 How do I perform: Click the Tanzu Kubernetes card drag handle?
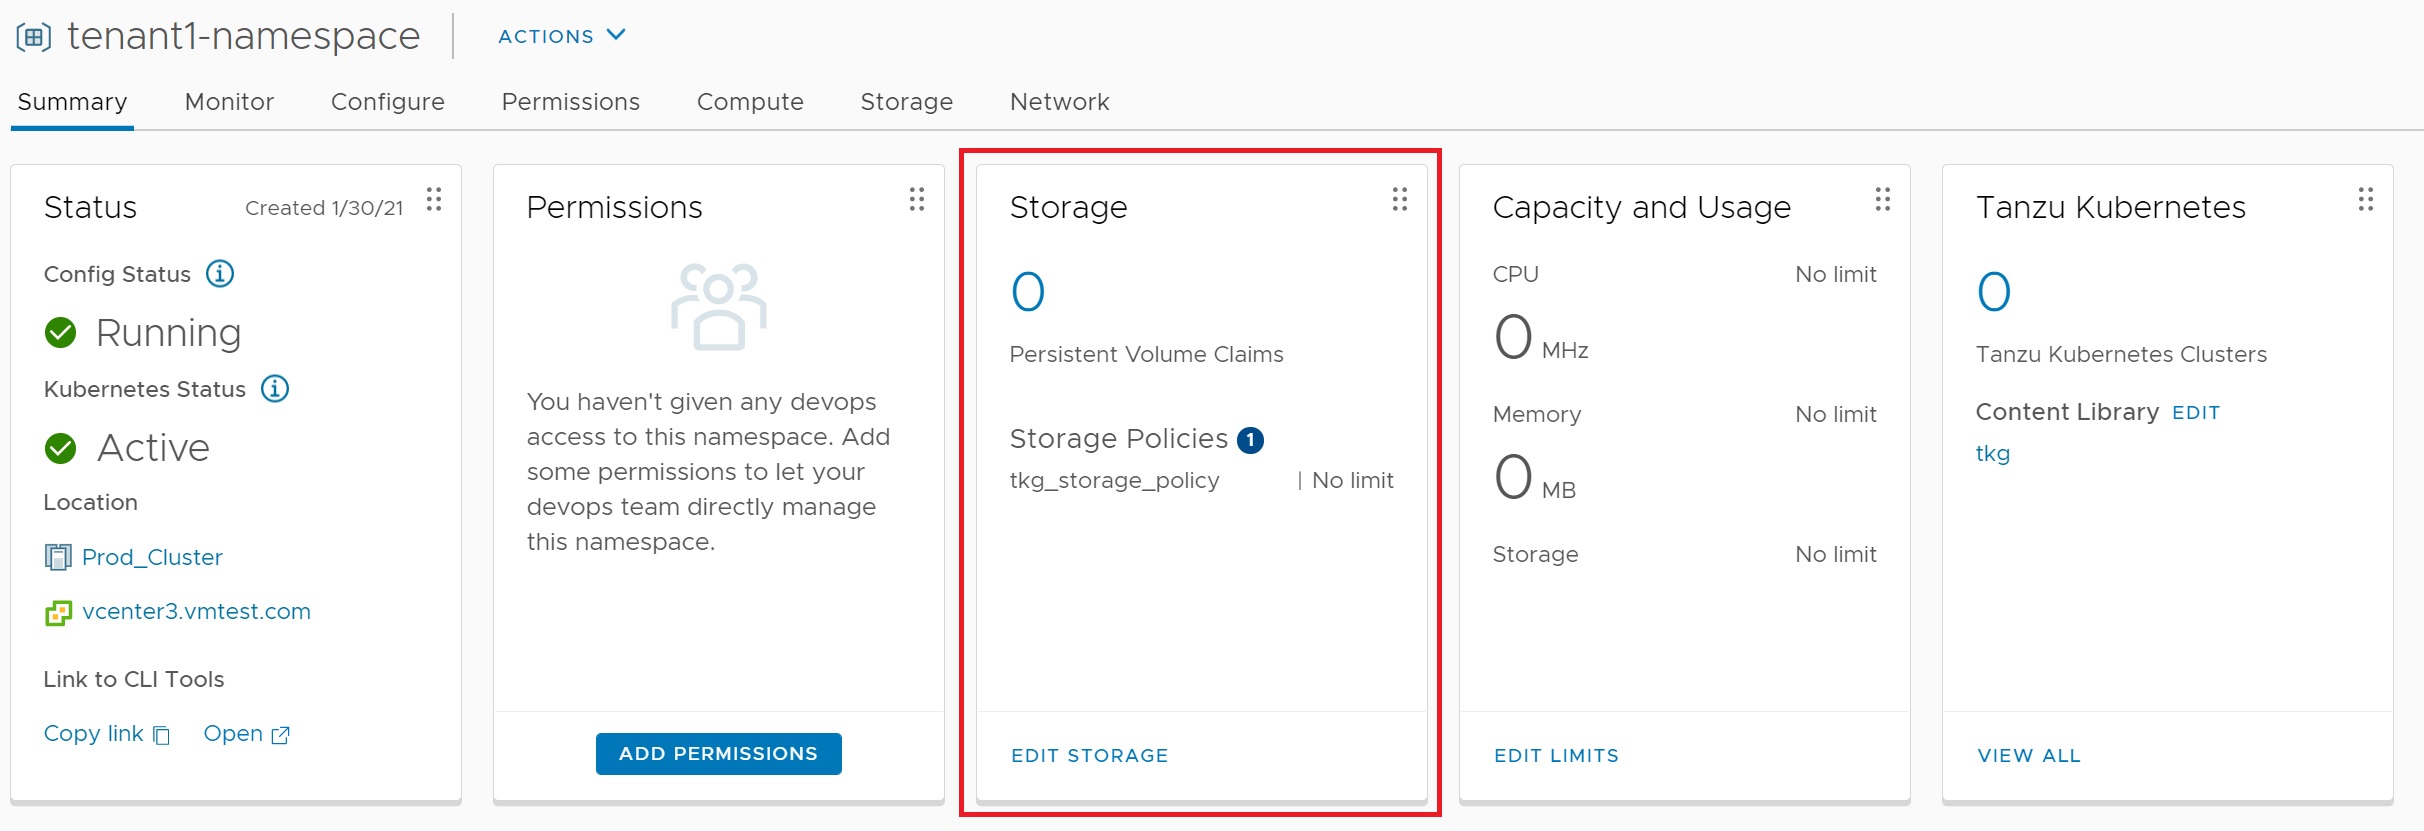[2365, 199]
